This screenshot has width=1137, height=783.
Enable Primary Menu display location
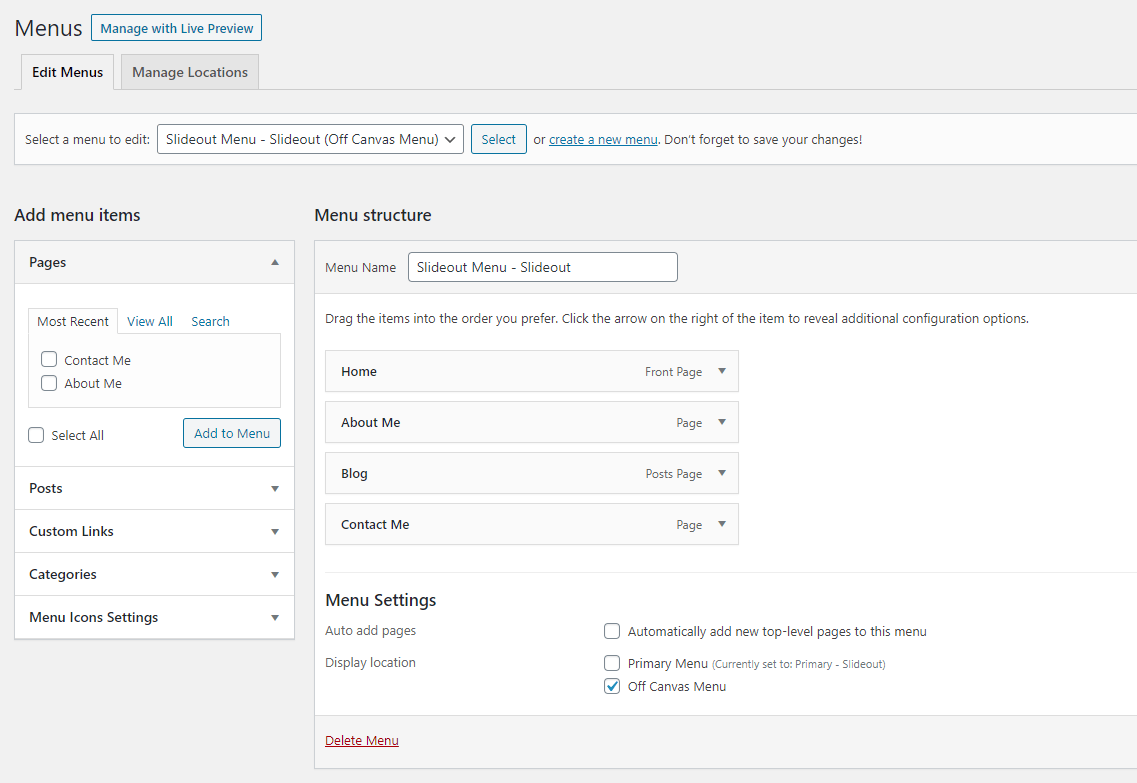(x=612, y=663)
